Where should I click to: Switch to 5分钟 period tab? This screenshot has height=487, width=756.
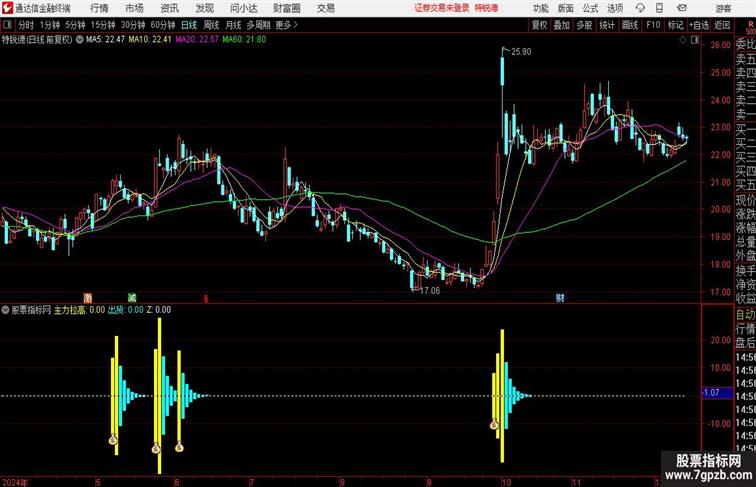[75, 25]
